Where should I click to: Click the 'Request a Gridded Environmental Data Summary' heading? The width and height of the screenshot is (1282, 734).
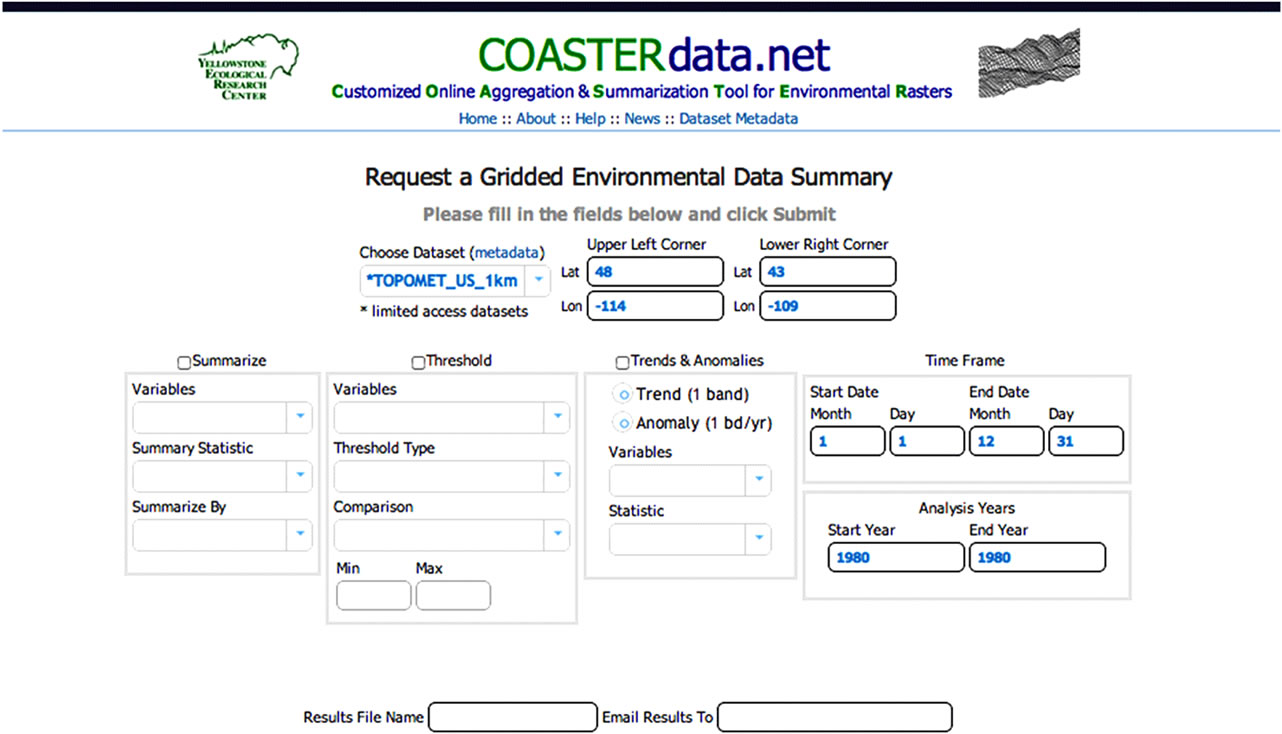[629, 178]
